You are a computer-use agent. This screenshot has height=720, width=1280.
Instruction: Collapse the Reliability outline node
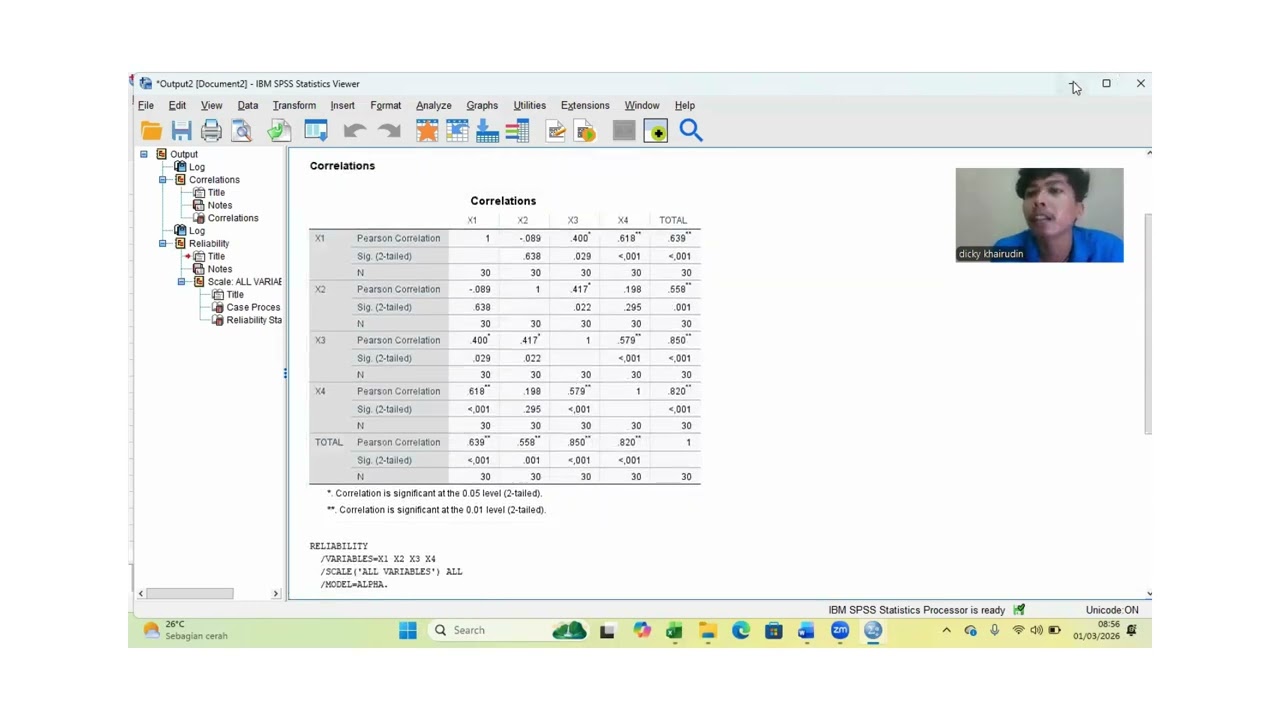(x=163, y=243)
